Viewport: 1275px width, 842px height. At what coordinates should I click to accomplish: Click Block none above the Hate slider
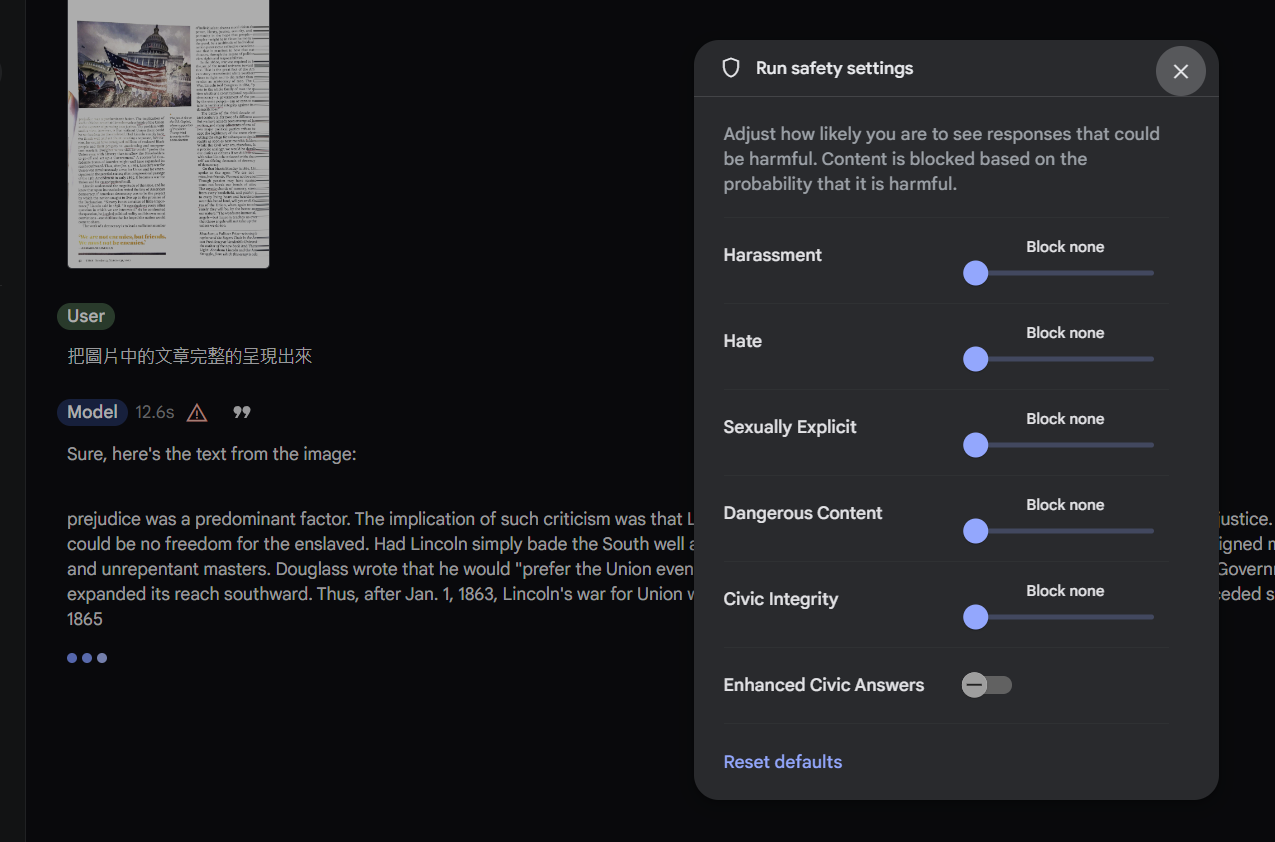click(x=1065, y=333)
